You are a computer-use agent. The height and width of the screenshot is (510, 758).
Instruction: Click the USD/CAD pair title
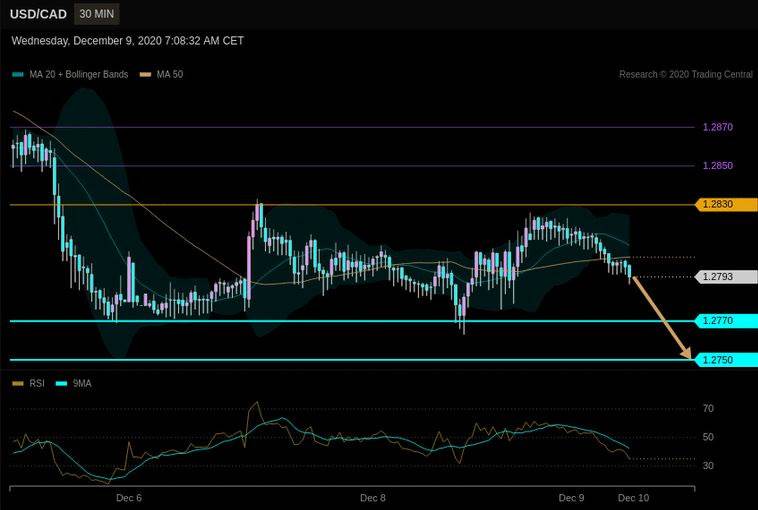38,14
